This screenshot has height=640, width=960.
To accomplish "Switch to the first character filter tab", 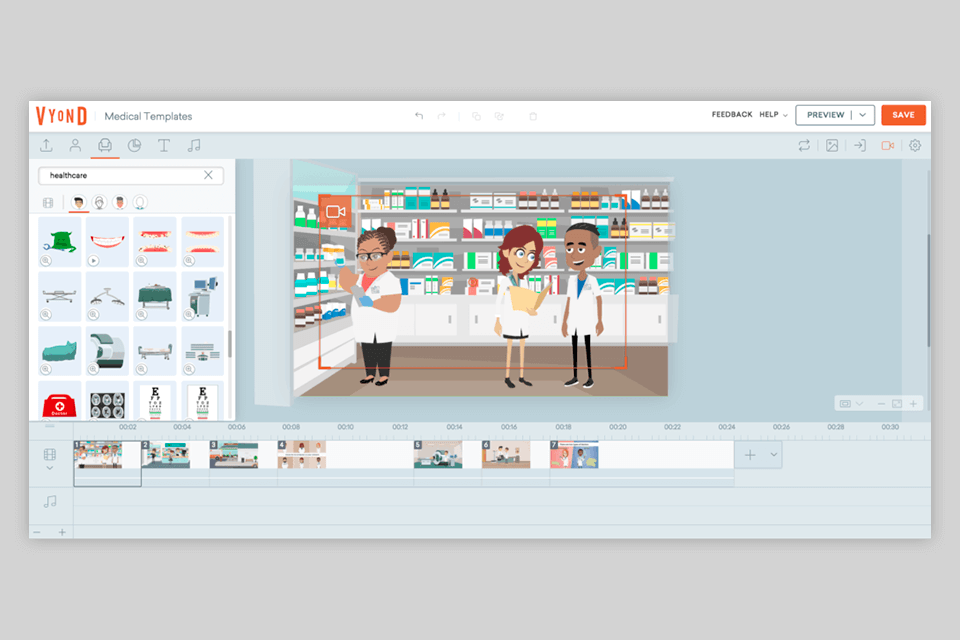I will point(79,203).
